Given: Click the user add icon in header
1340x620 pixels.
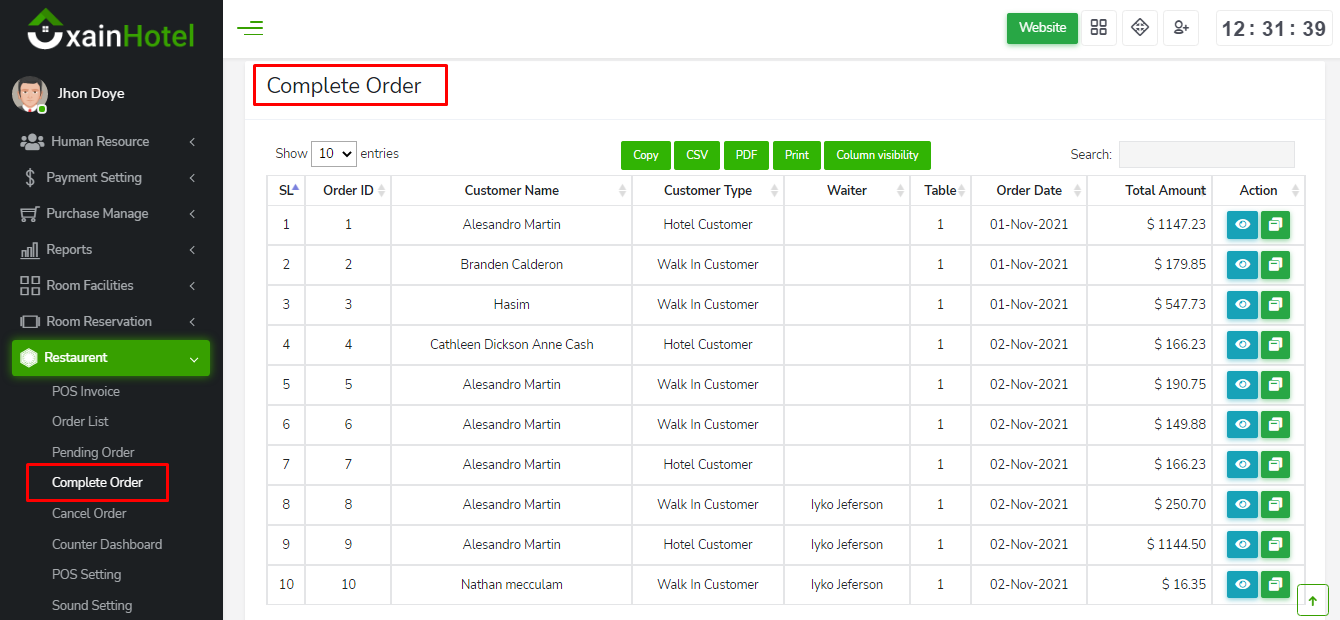Looking at the screenshot, I should pyautogui.click(x=1180, y=28).
